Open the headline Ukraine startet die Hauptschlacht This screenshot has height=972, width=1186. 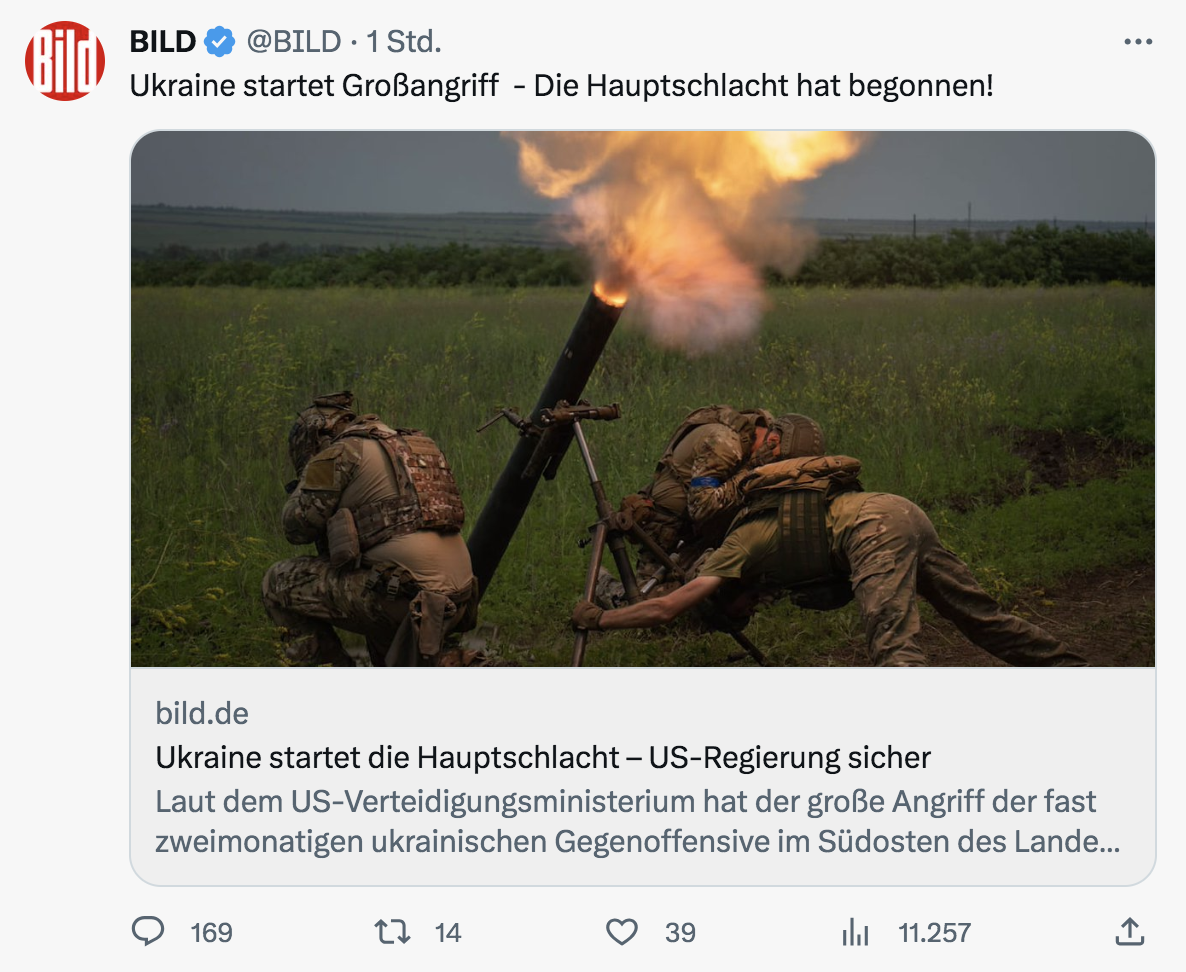point(542,757)
